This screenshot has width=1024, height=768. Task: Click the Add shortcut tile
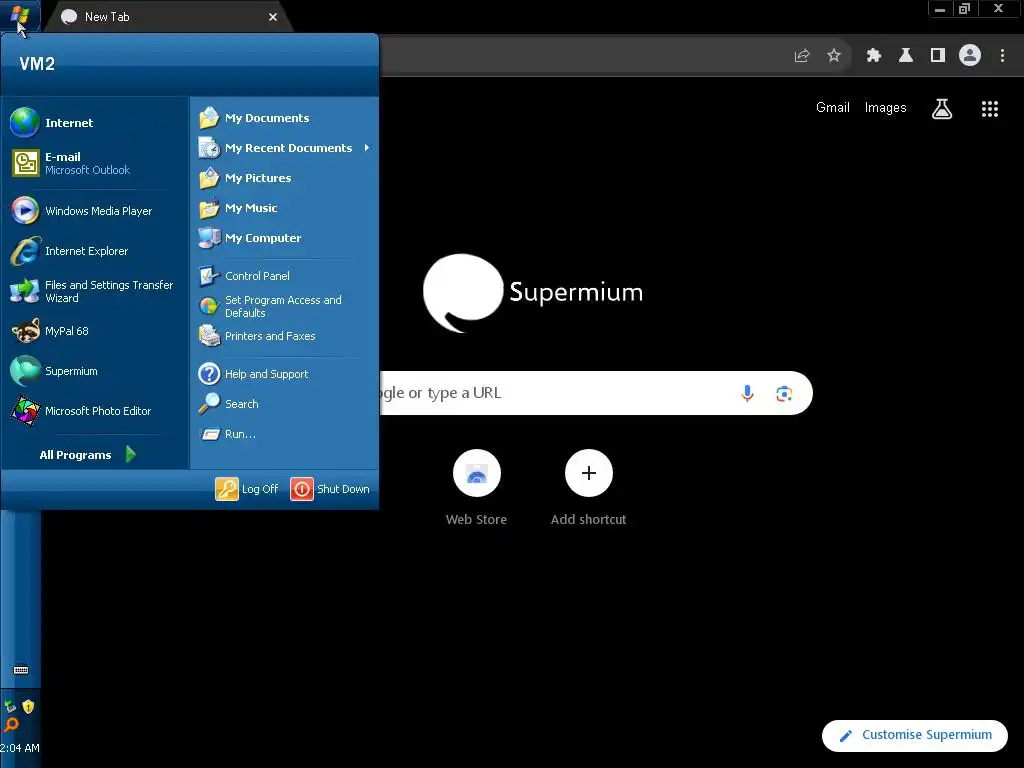coord(588,488)
